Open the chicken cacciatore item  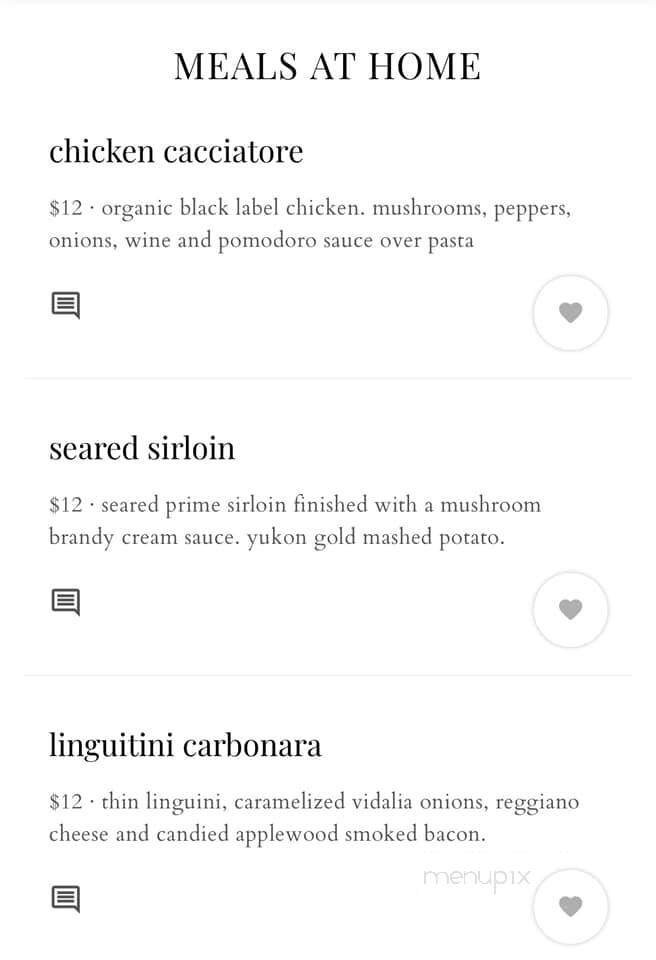[176, 151]
